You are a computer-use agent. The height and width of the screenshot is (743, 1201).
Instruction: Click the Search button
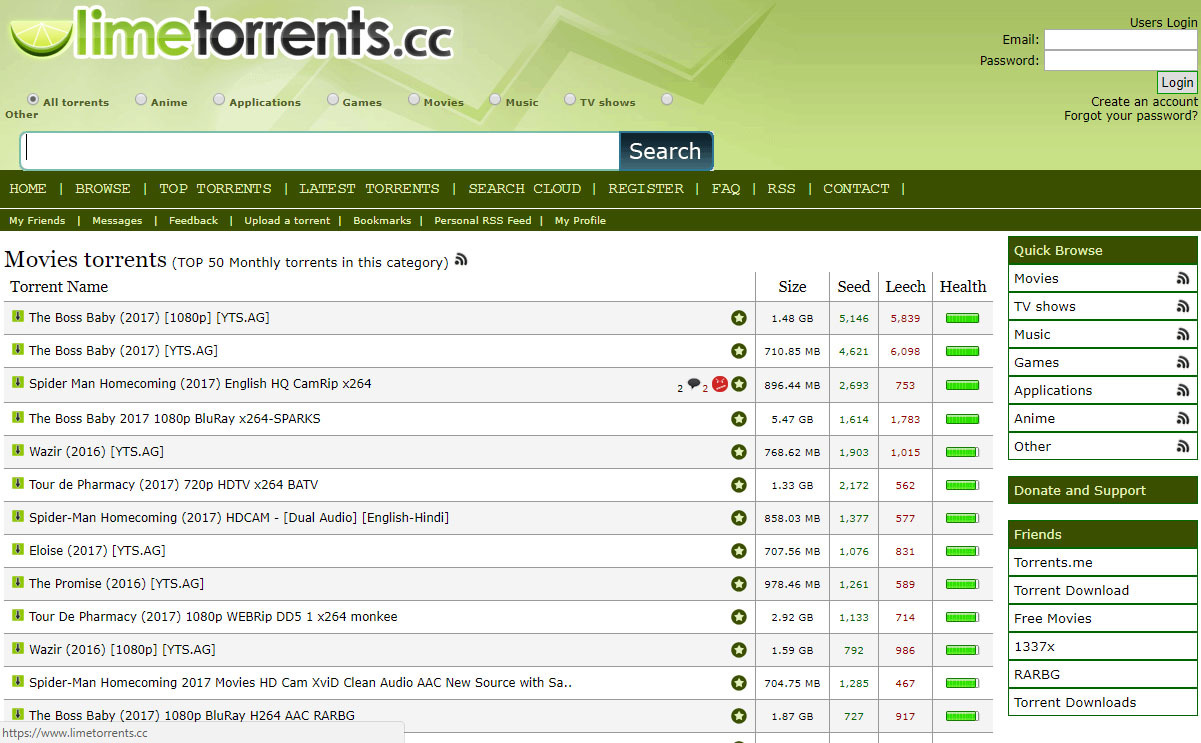pyautogui.click(x=666, y=151)
